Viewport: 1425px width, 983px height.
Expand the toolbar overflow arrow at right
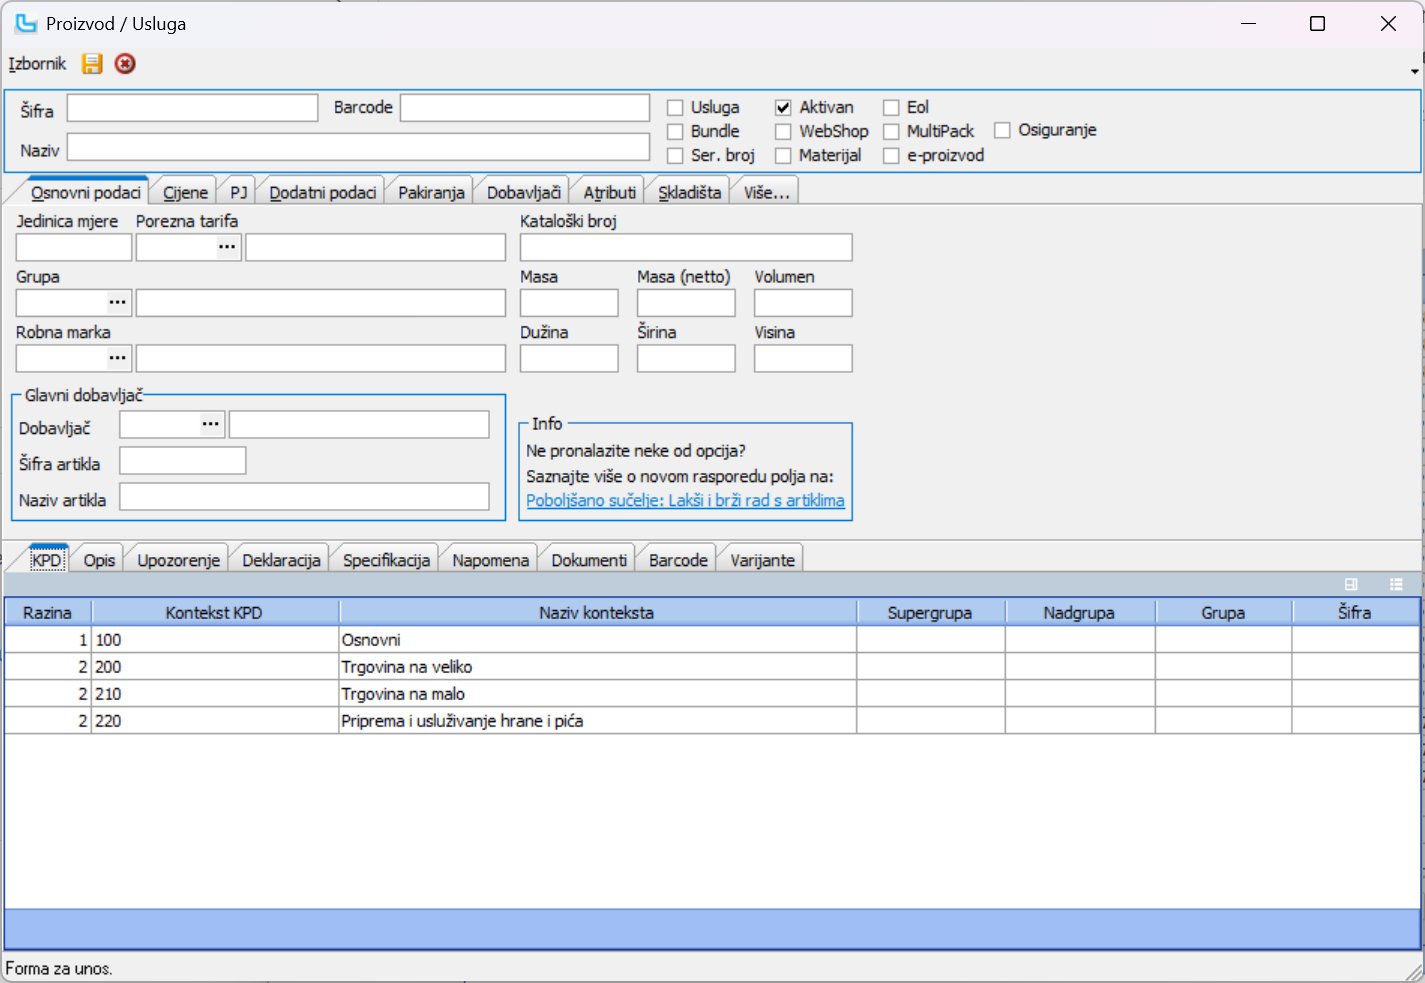click(x=1414, y=71)
